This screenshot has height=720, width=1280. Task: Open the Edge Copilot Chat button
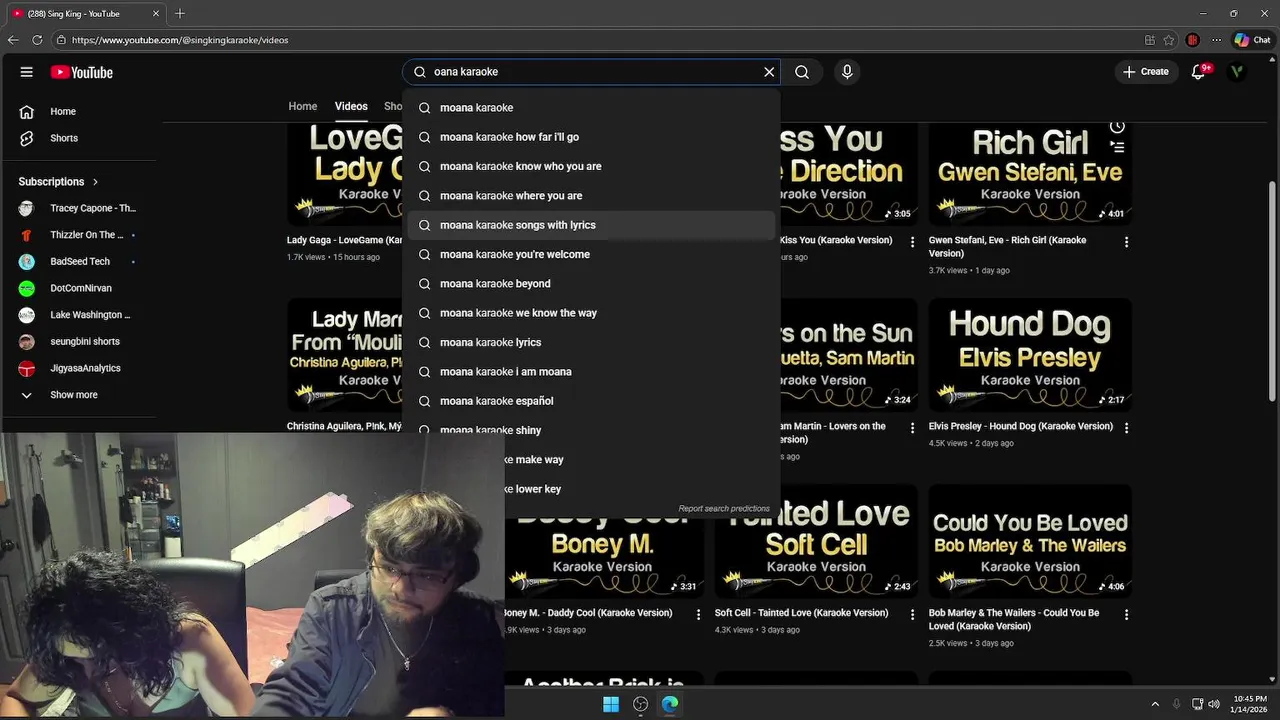(1253, 40)
